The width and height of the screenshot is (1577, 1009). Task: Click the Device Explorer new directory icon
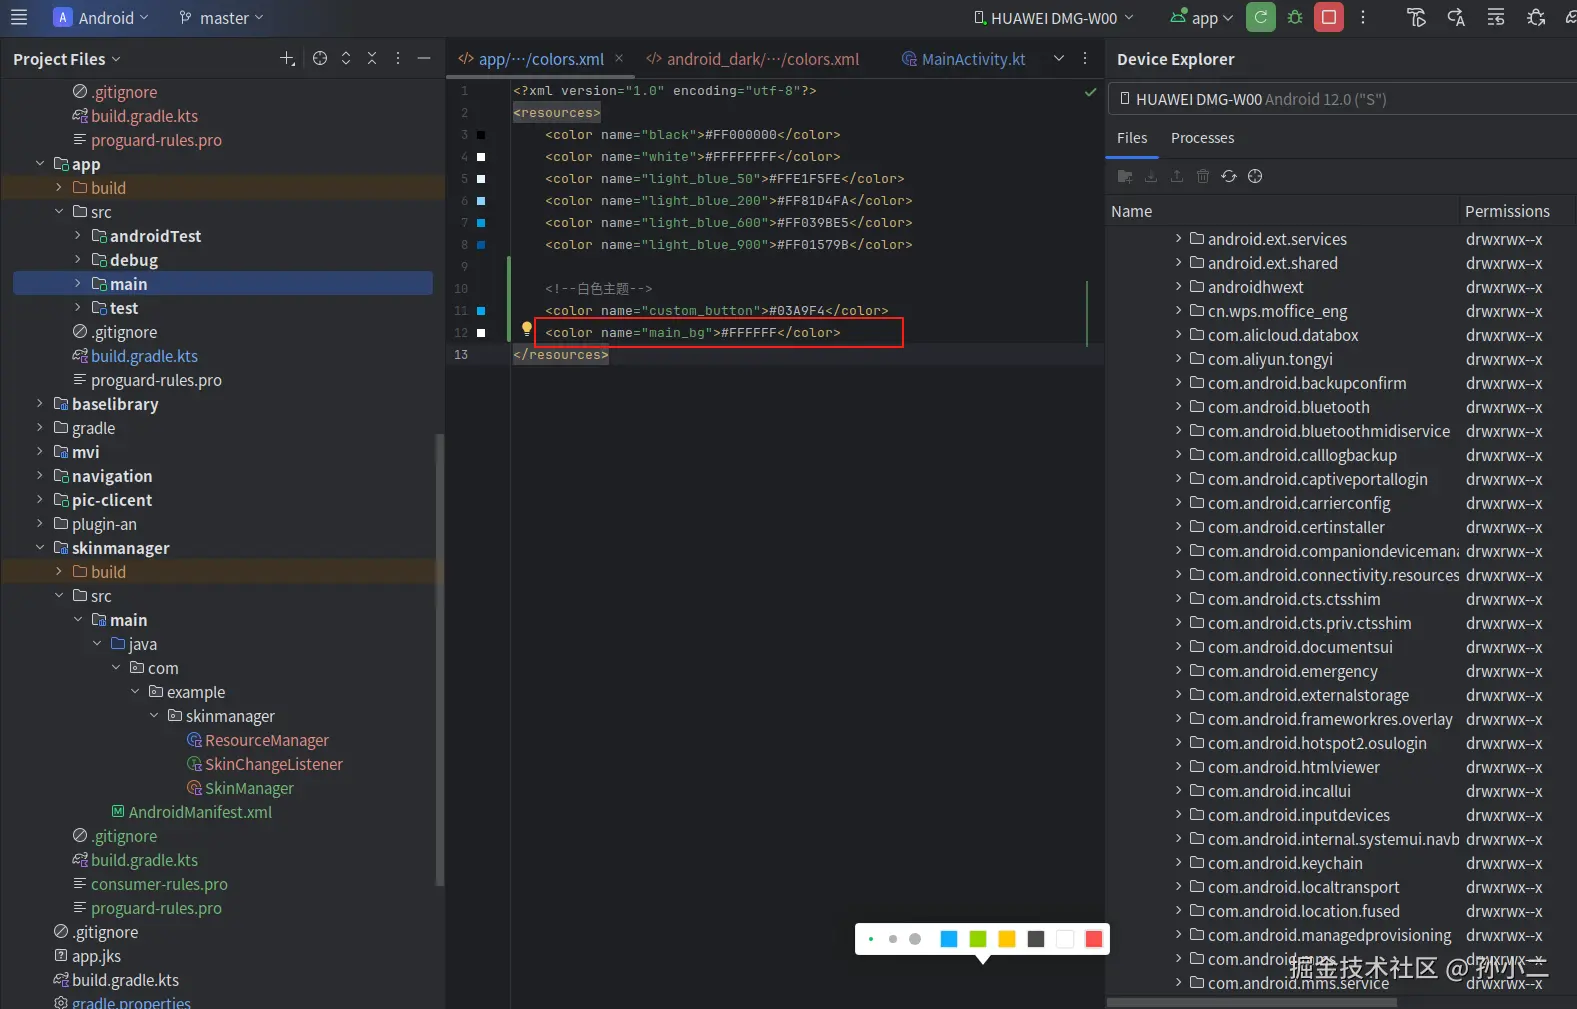click(1125, 176)
